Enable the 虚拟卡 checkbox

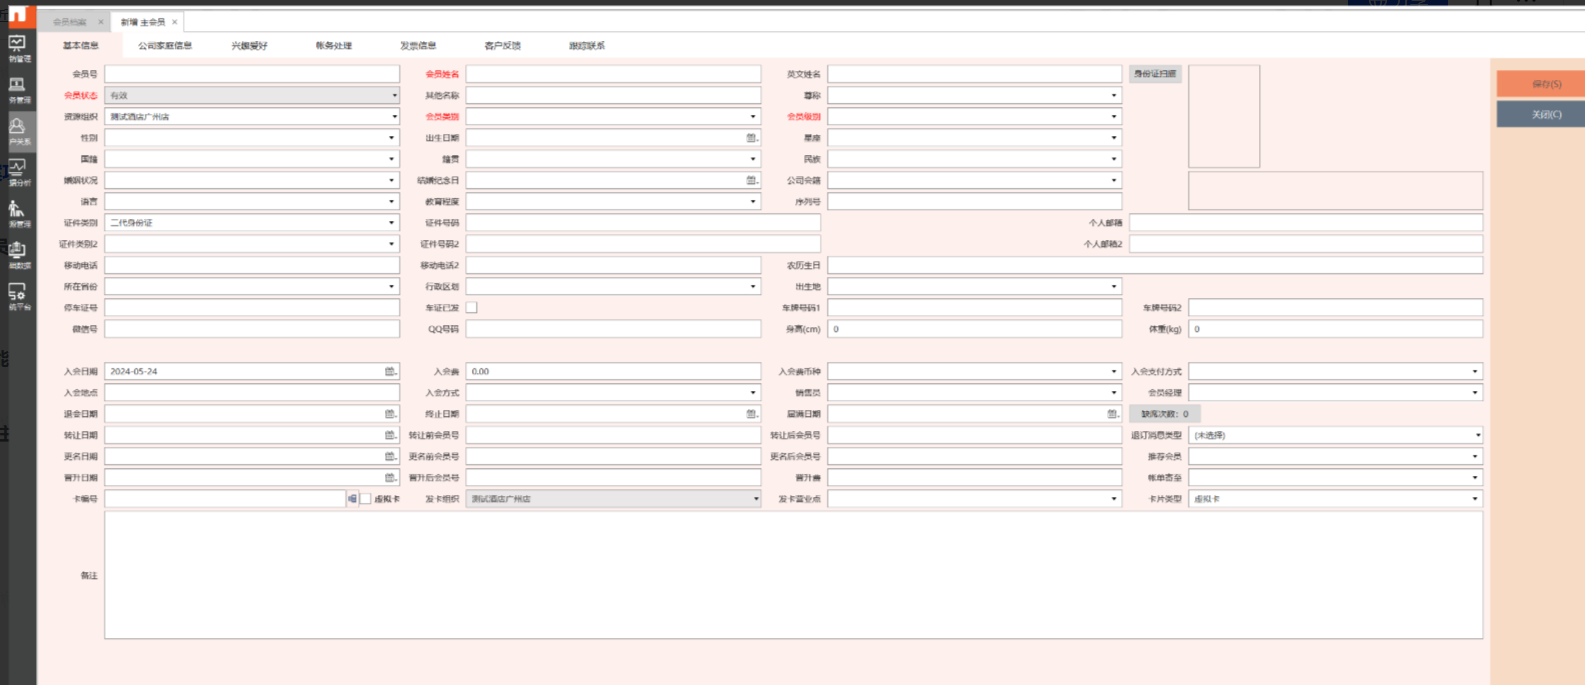[x=366, y=499]
